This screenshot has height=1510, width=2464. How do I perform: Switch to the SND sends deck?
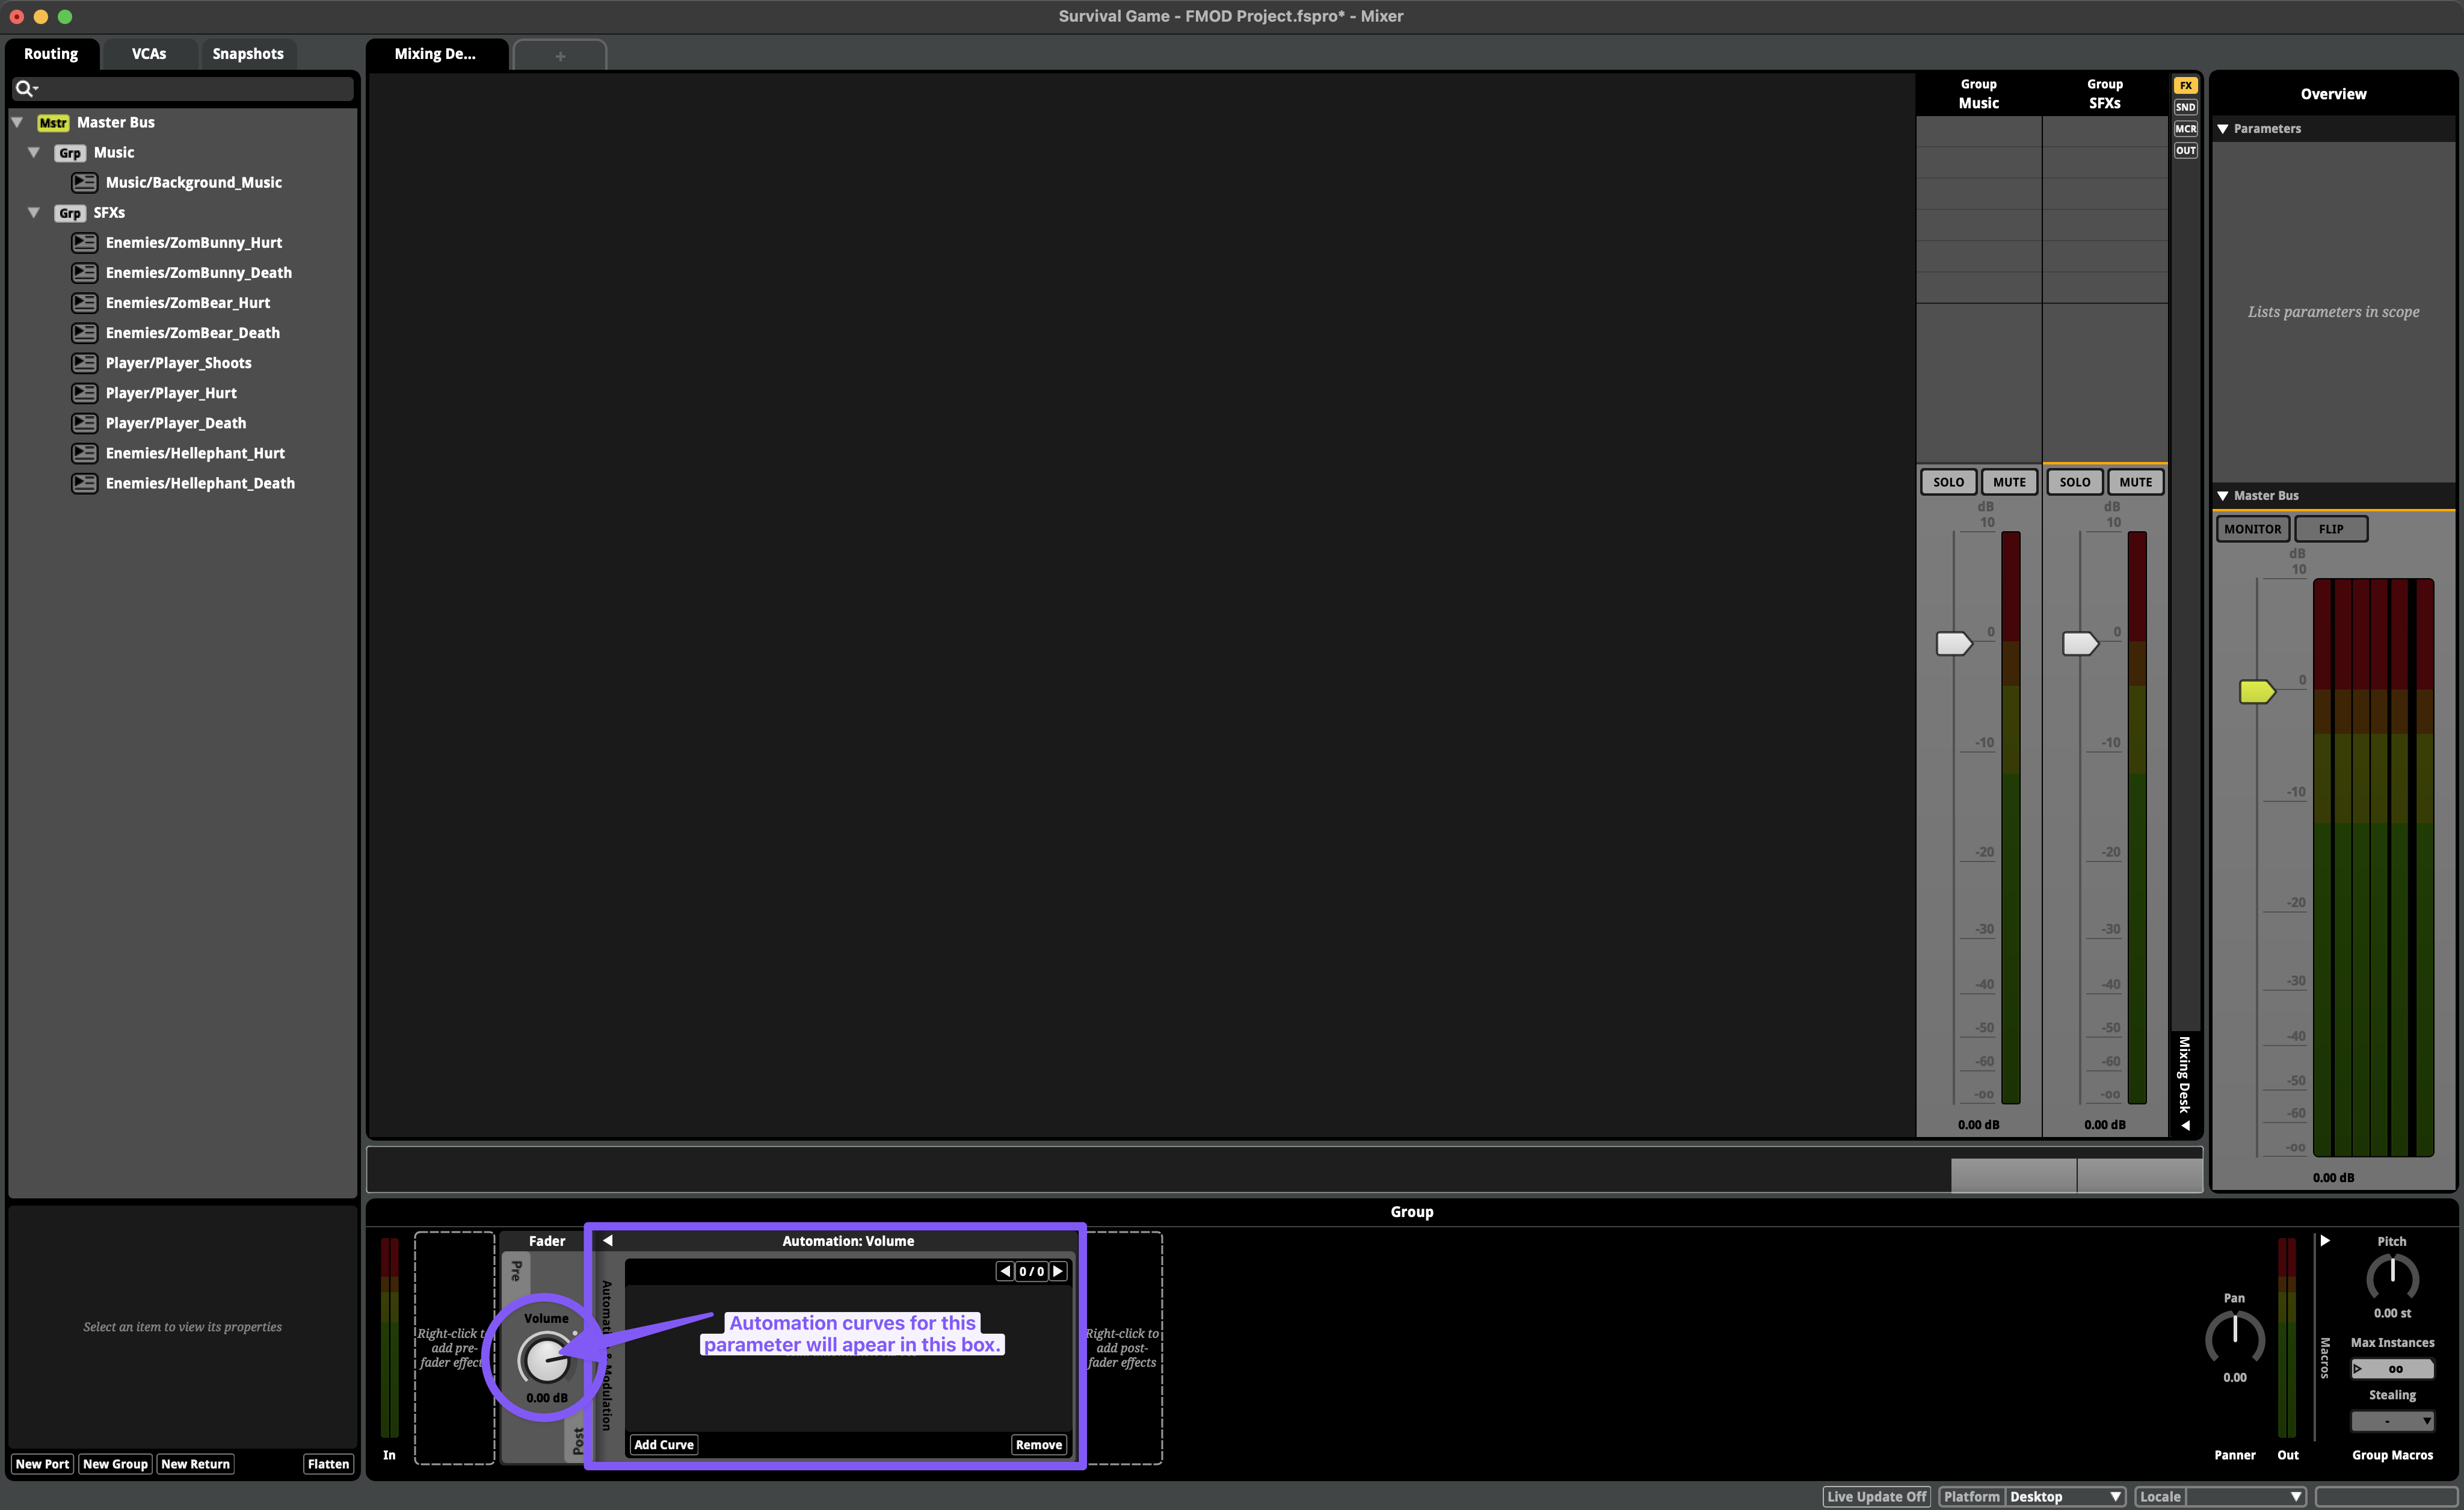(2186, 107)
